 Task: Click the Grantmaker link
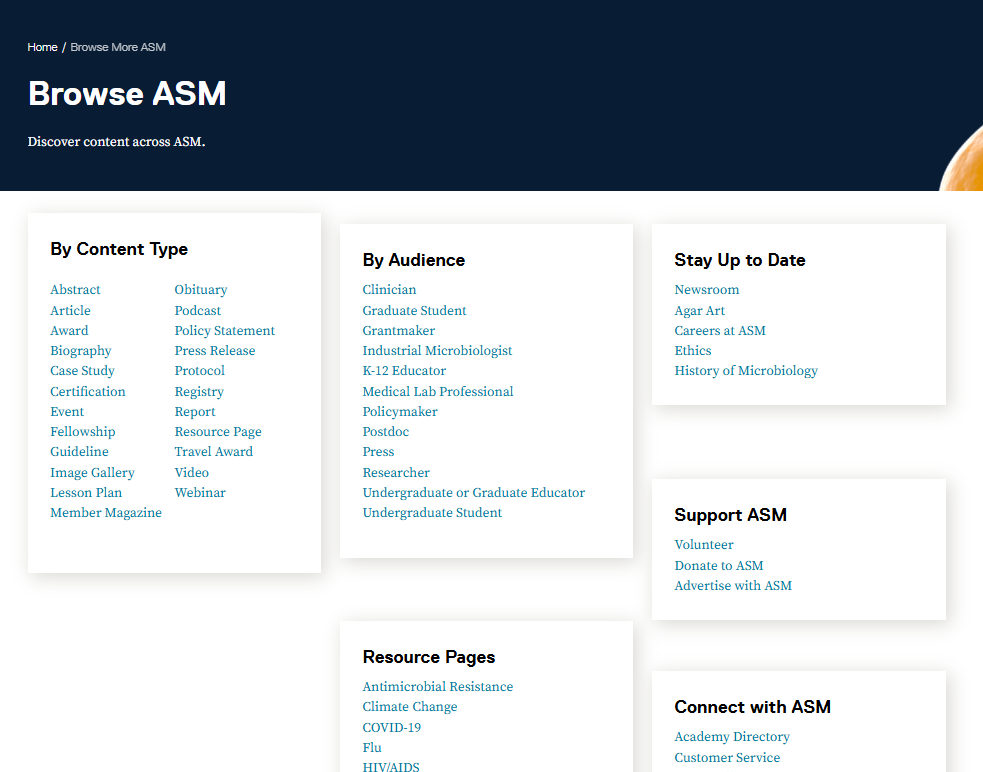[x=399, y=330]
